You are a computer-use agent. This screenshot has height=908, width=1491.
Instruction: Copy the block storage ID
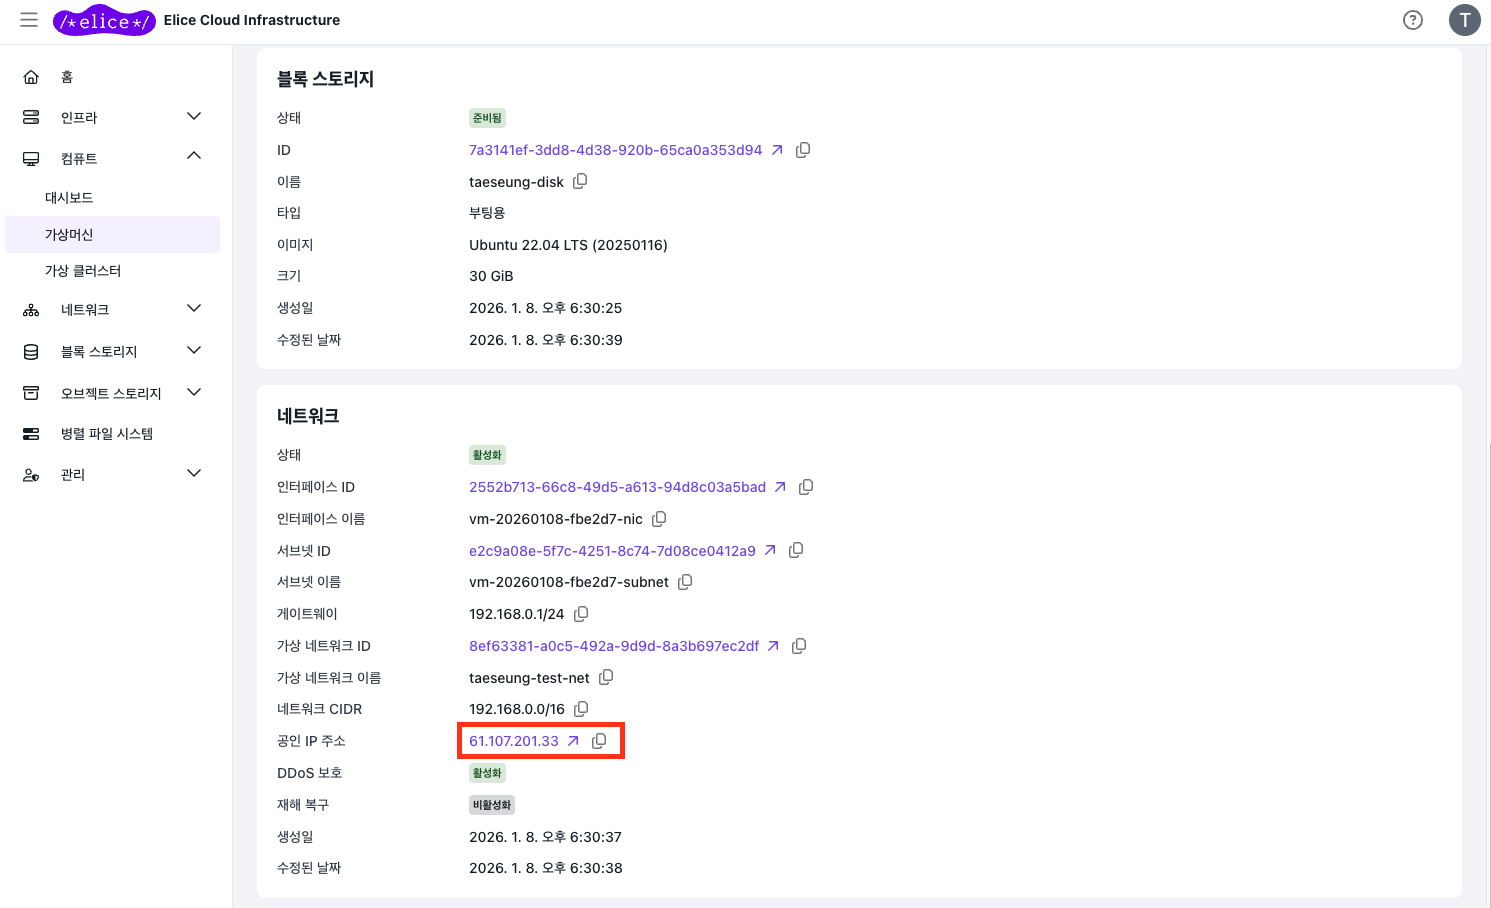point(803,150)
